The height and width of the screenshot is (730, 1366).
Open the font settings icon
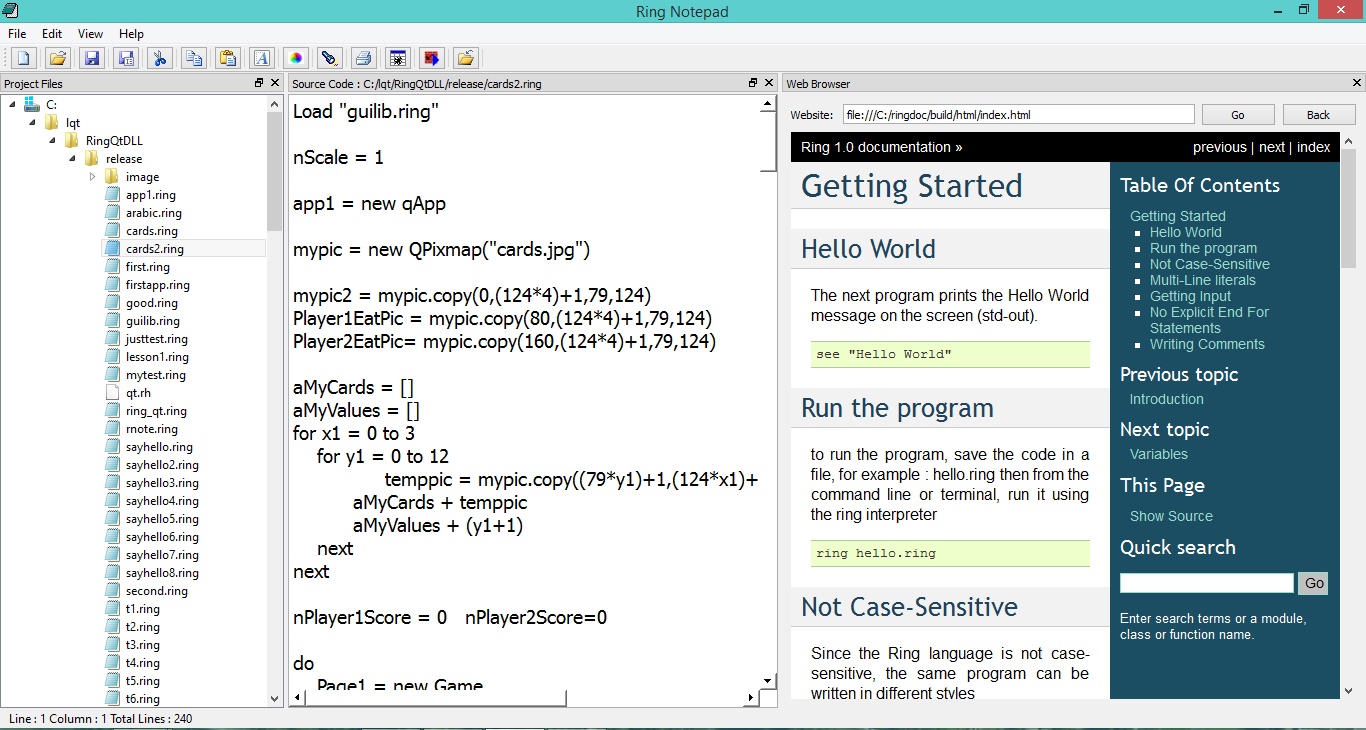tap(261, 58)
